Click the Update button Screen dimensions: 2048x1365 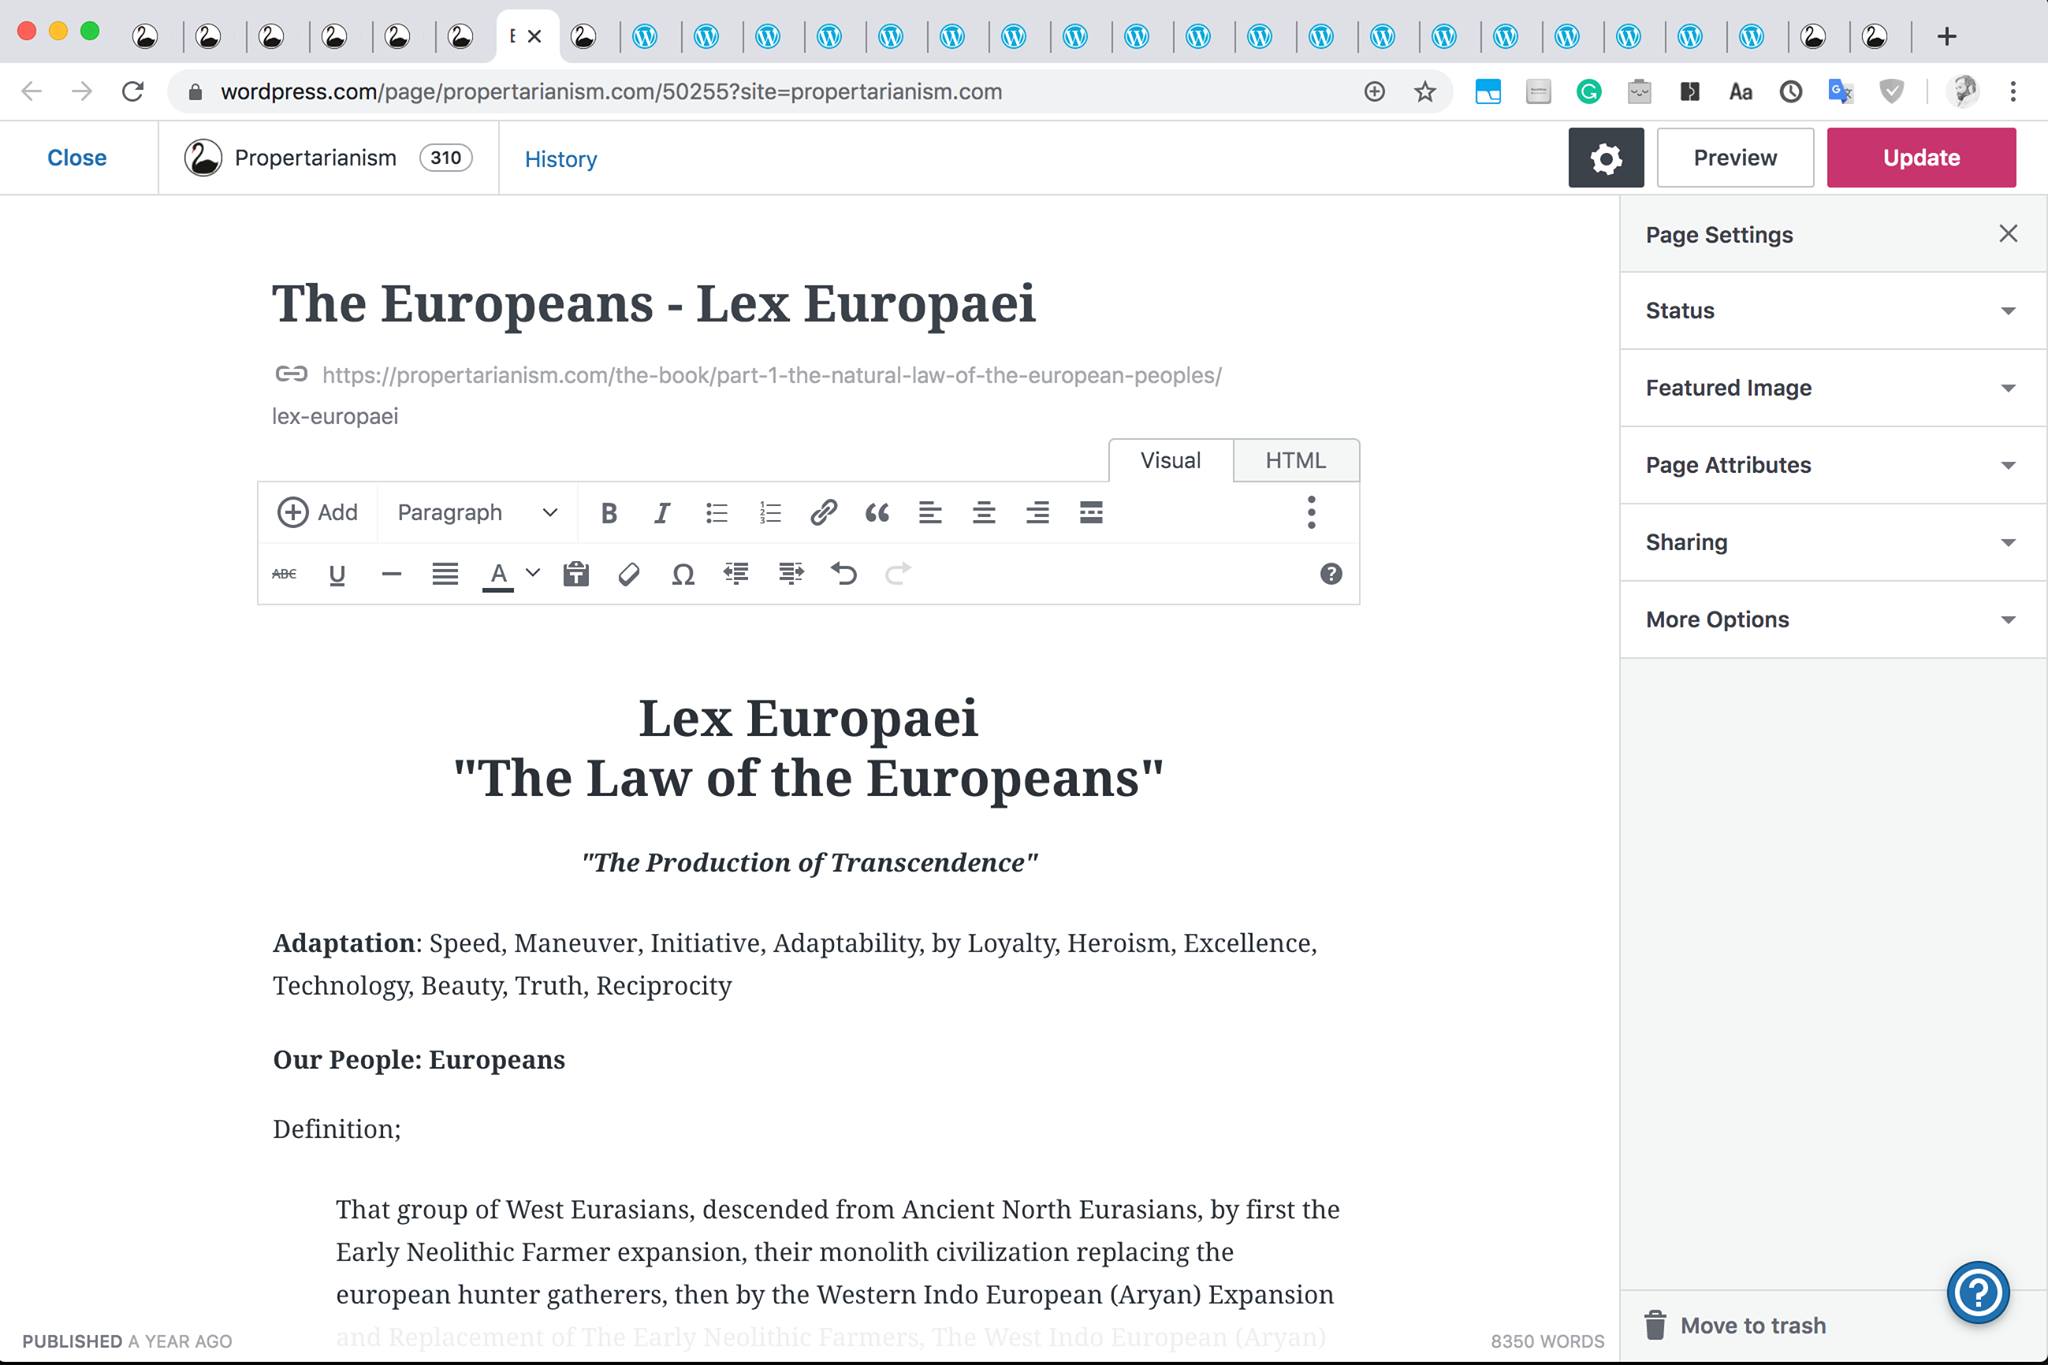1920,158
